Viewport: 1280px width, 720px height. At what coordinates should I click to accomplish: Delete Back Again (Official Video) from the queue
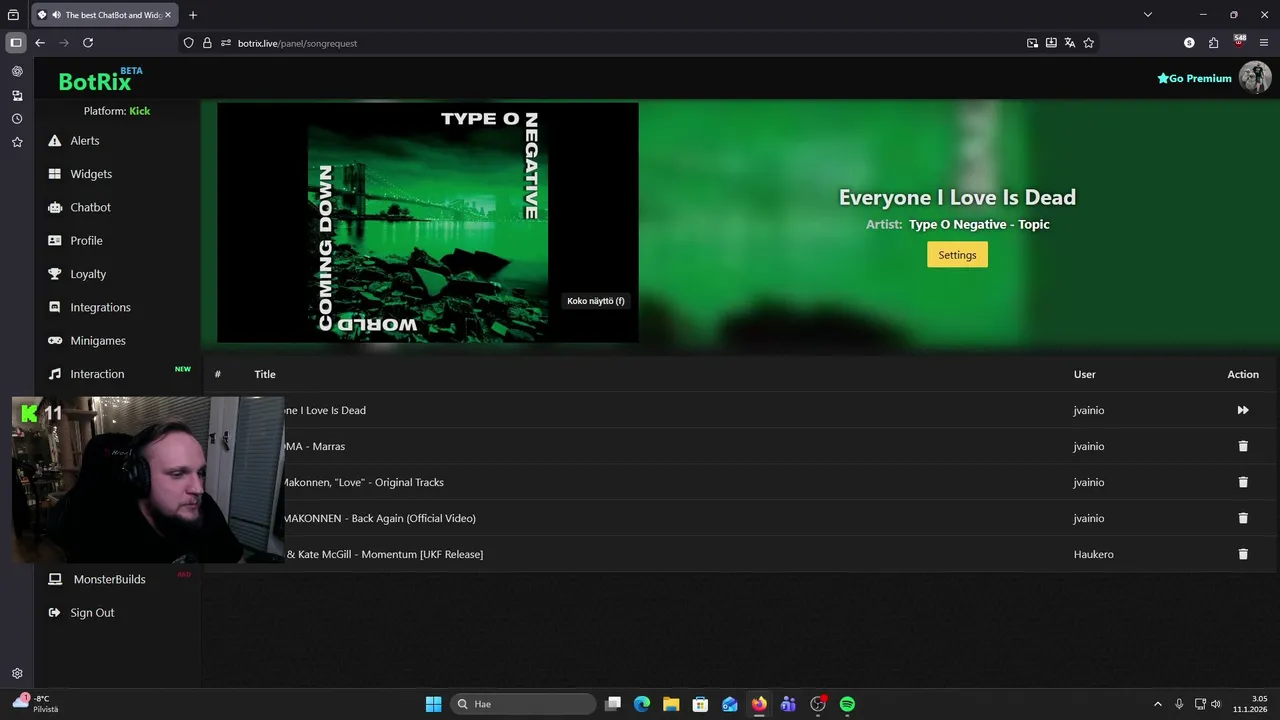click(1243, 518)
